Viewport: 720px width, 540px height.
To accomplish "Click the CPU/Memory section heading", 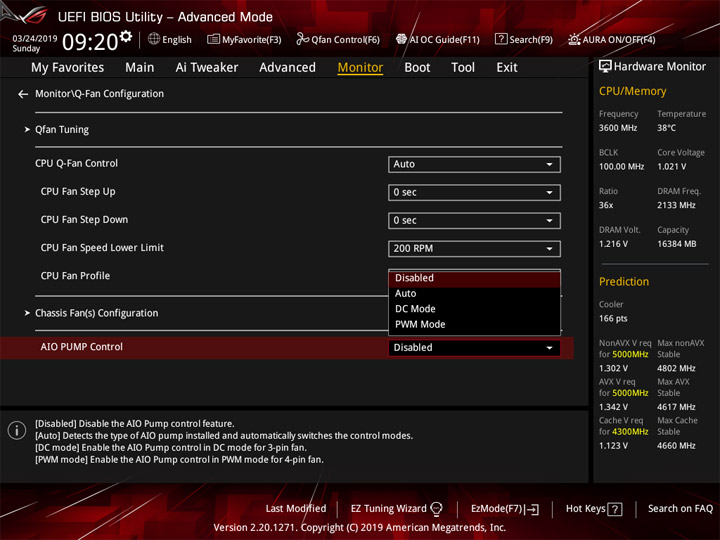I will [632, 91].
